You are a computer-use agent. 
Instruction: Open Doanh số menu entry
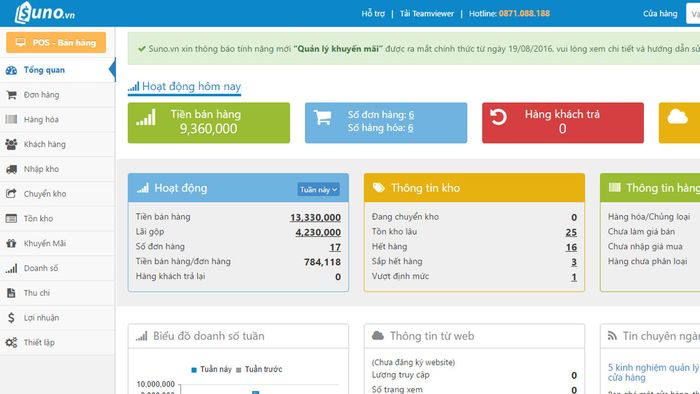57,268
